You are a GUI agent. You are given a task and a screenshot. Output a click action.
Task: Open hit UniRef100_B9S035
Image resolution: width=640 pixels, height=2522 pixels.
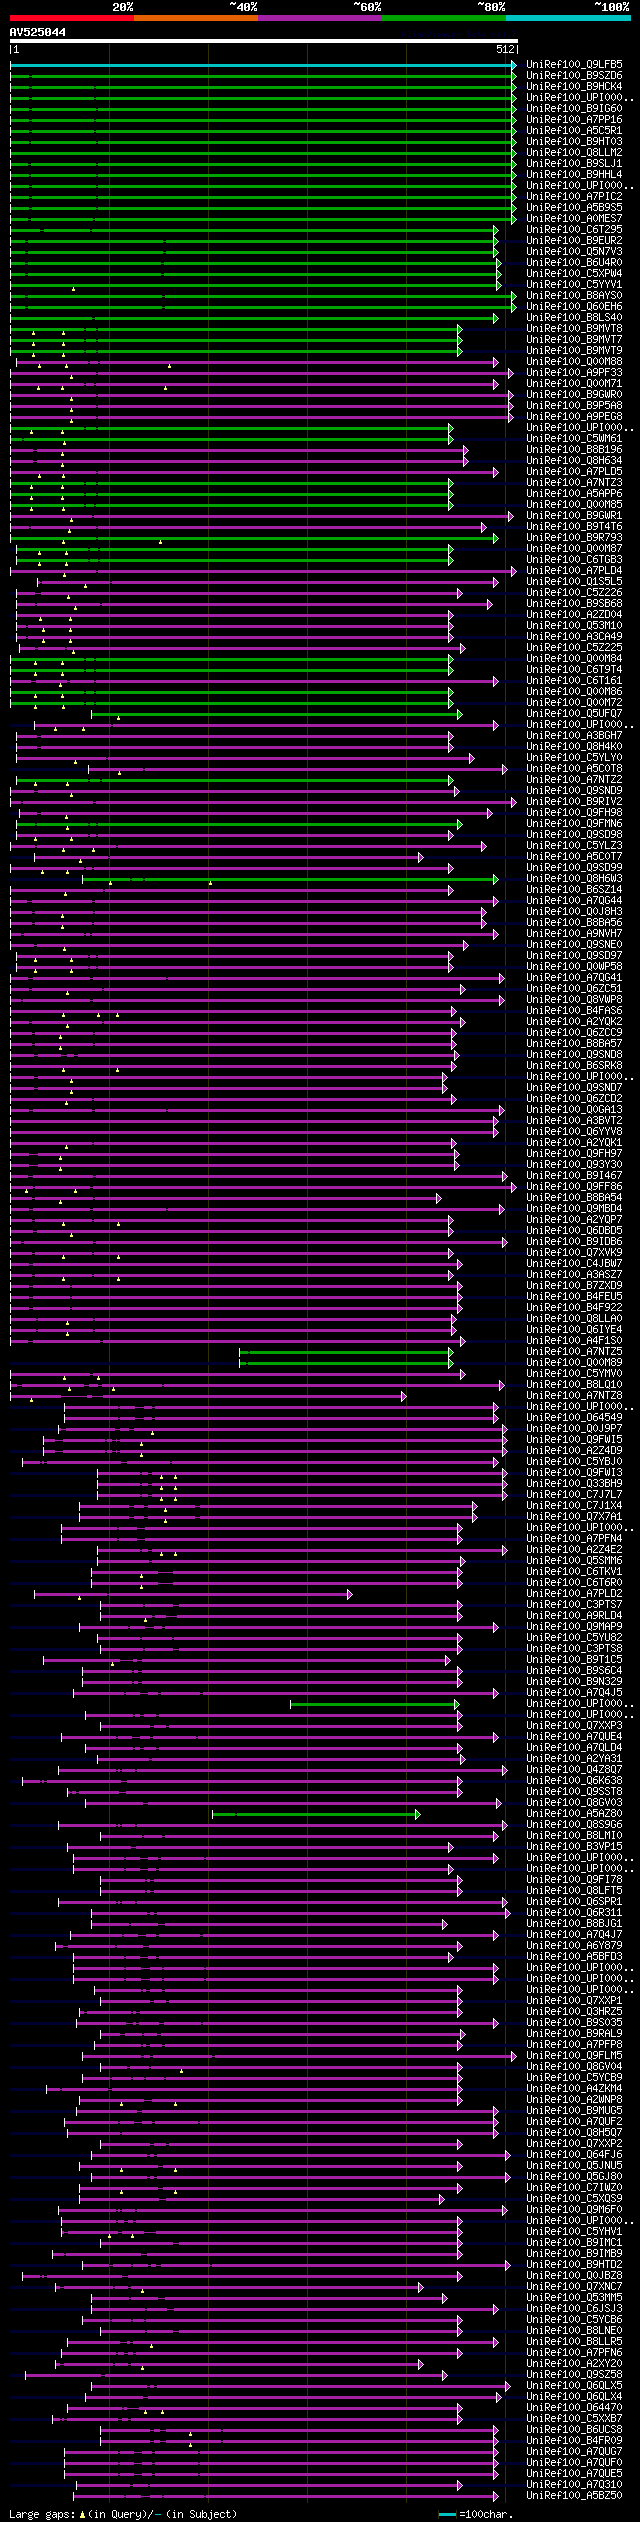[x=574, y=2023]
